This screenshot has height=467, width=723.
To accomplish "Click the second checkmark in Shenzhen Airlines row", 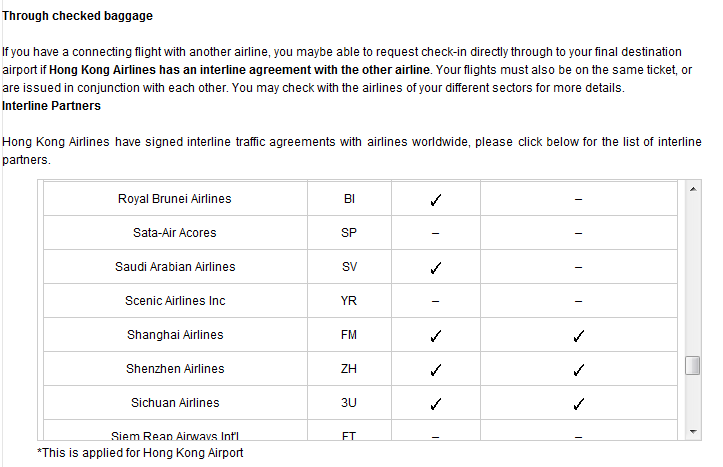I will coord(579,370).
